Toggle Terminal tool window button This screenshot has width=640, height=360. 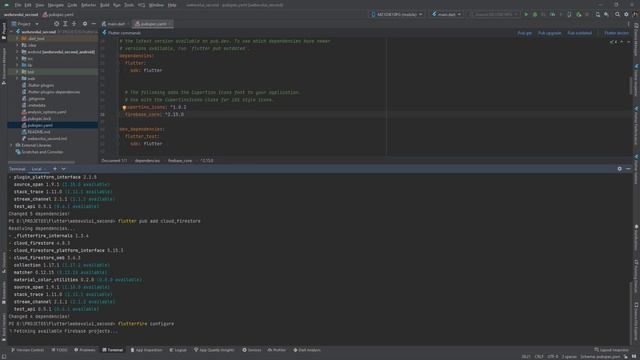(112, 350)
